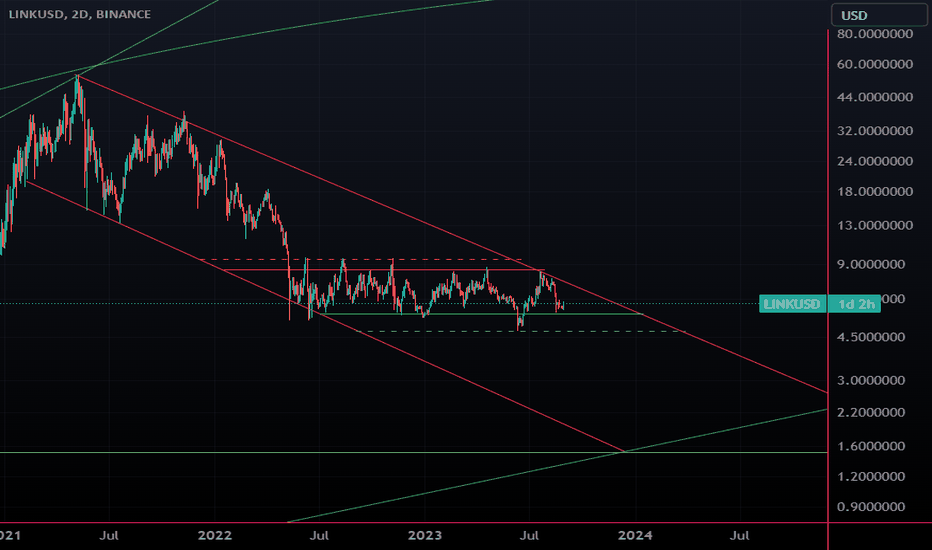Click the Jul label between 2023 and 2024

click(x=529, y=536)
